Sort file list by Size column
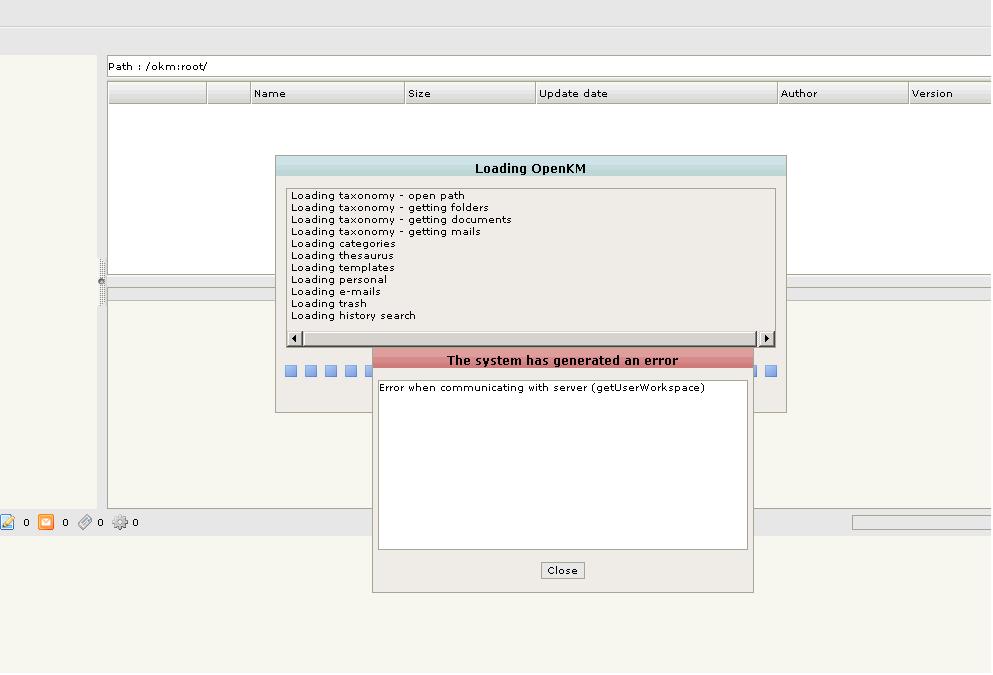This screenshot has height=675, width=993. point(470,93)
